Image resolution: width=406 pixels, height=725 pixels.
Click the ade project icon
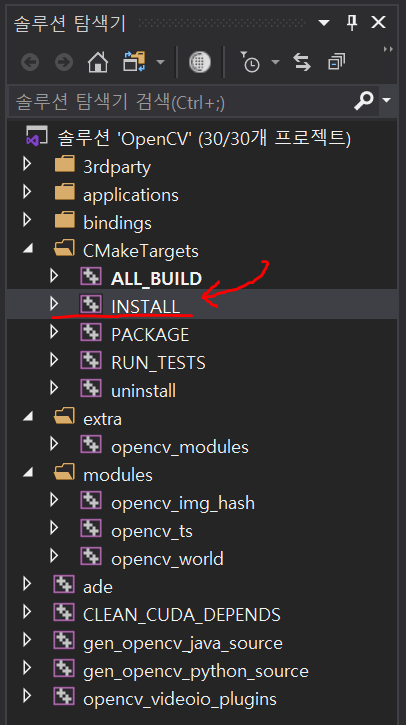coord(64,585)
